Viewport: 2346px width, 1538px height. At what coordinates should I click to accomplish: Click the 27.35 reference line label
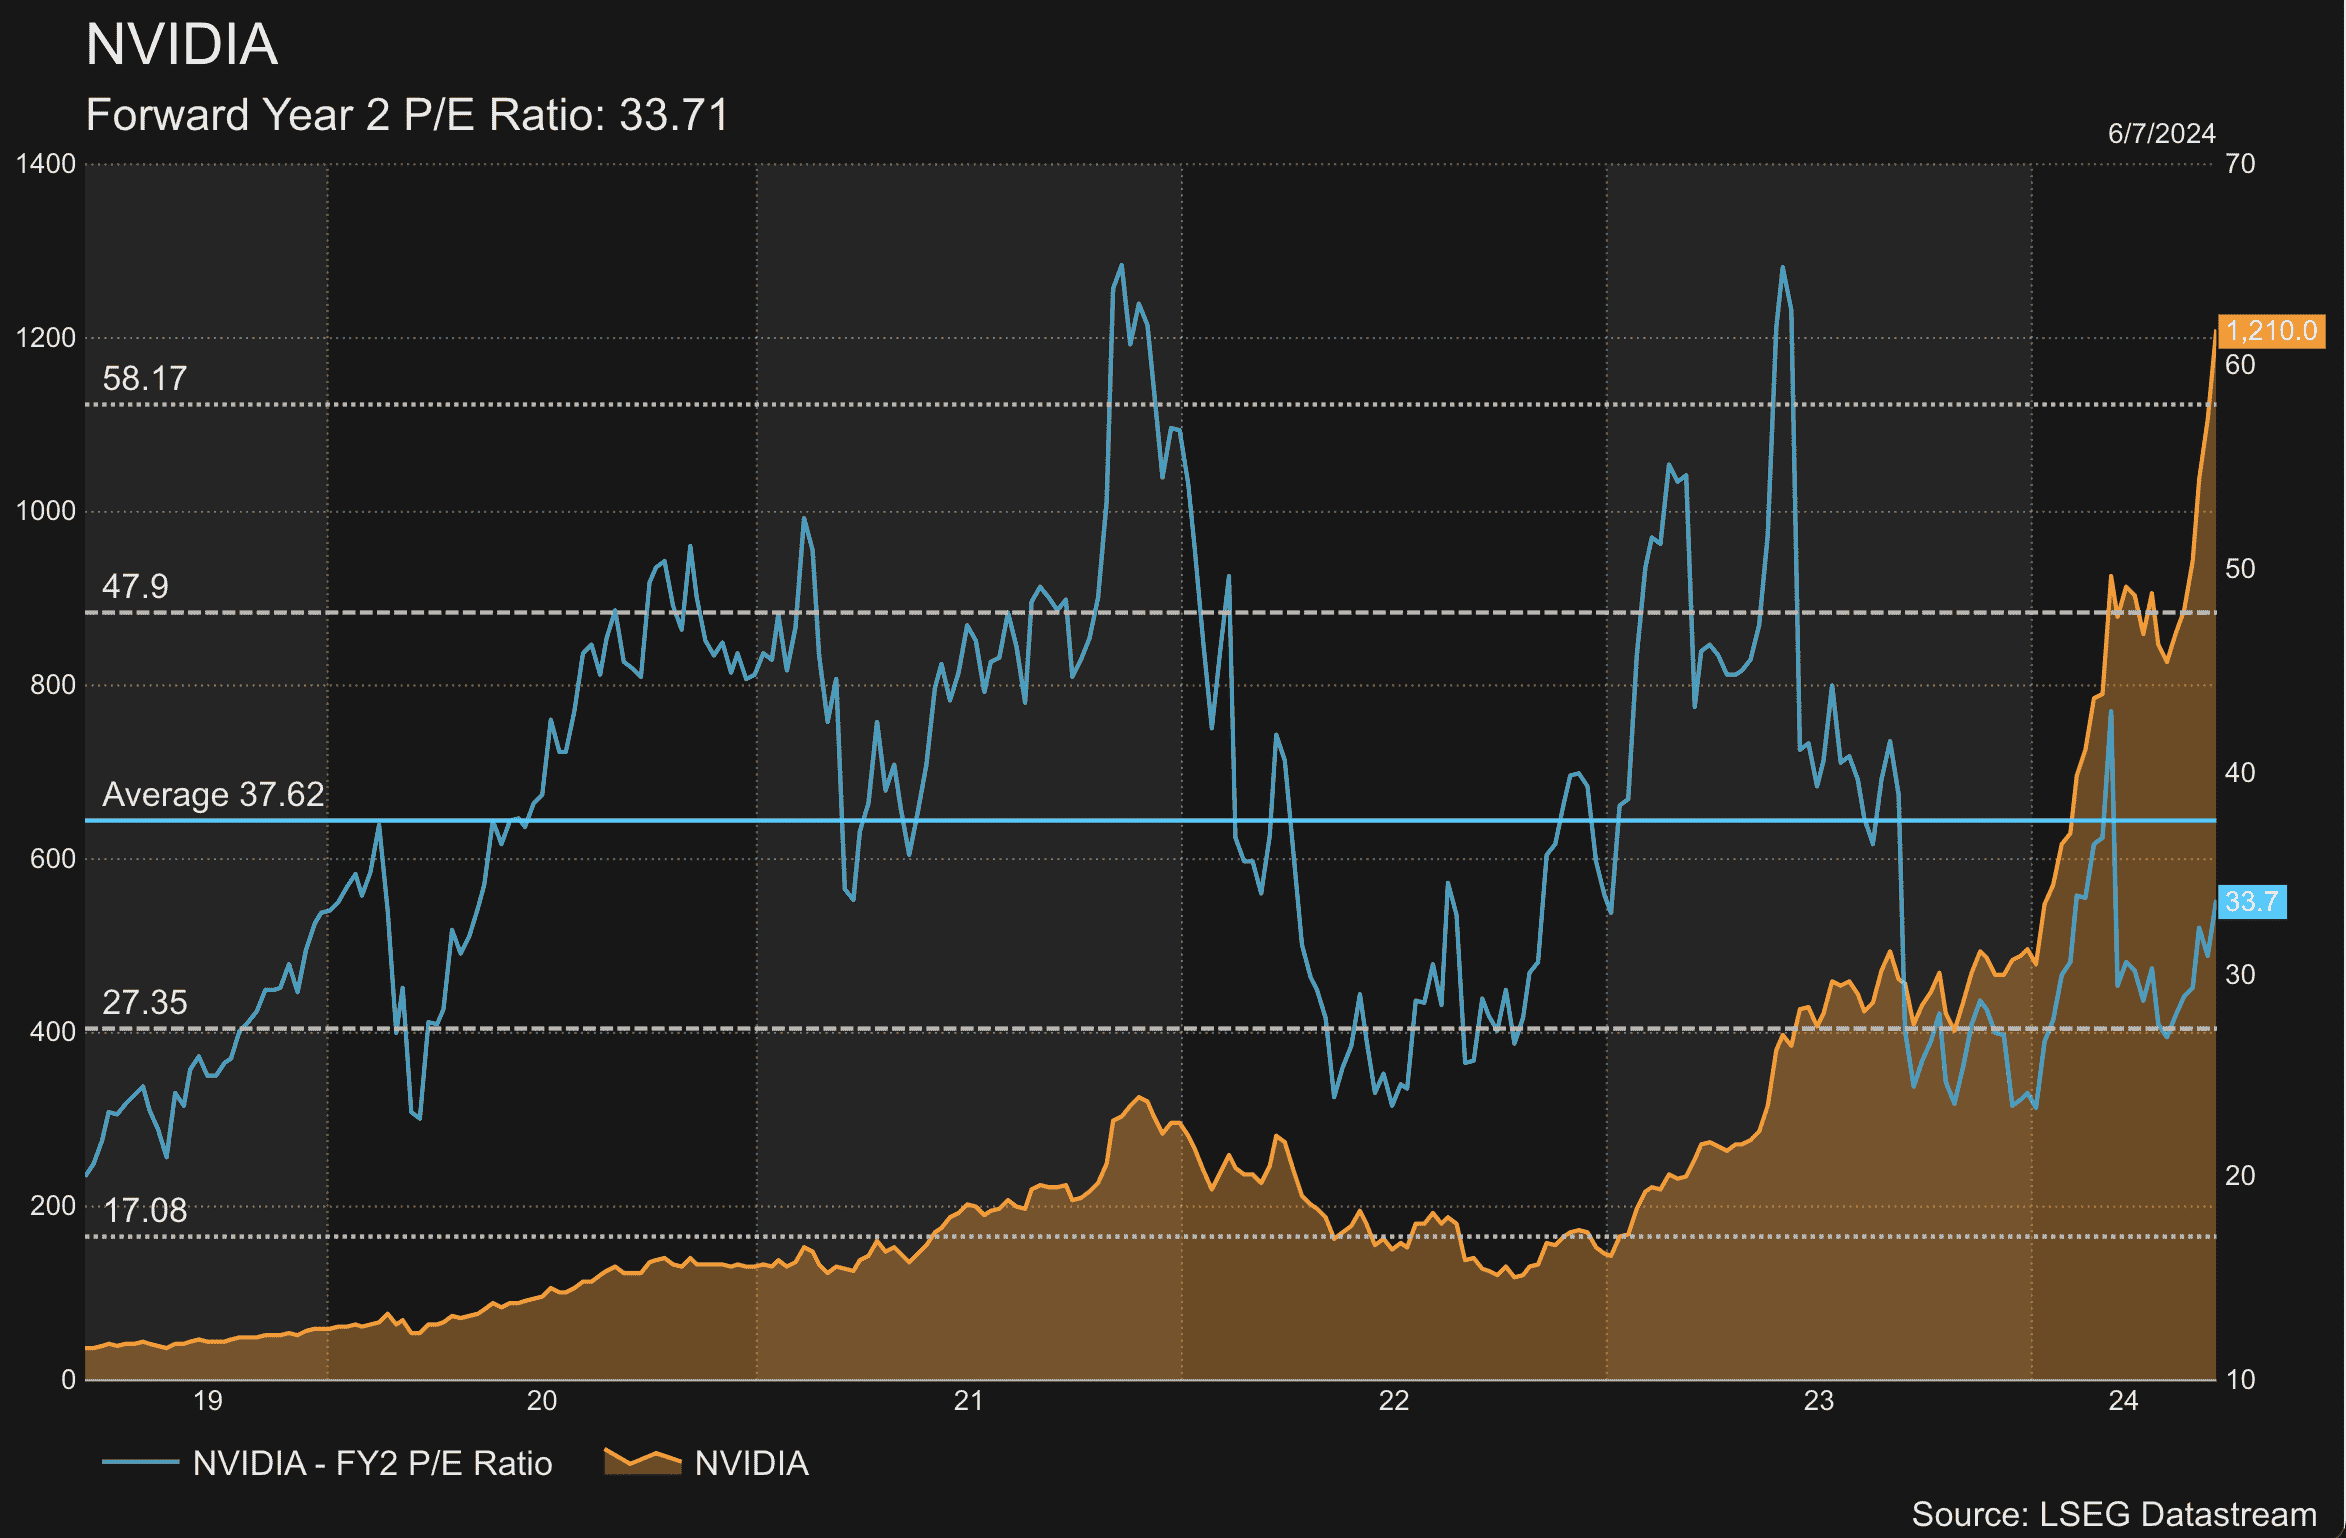[144, 1002]
